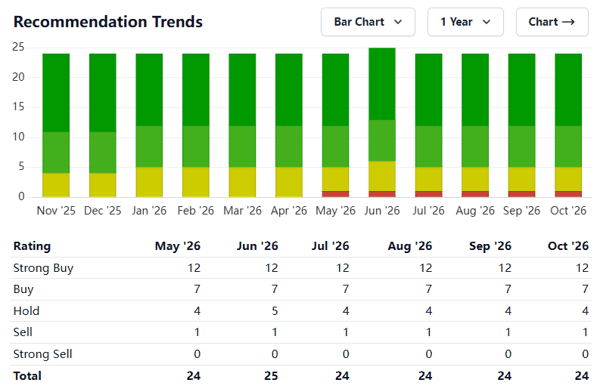Click the Dec '25 bar in the chart
The image size is (600, 392).
(103, 125)
